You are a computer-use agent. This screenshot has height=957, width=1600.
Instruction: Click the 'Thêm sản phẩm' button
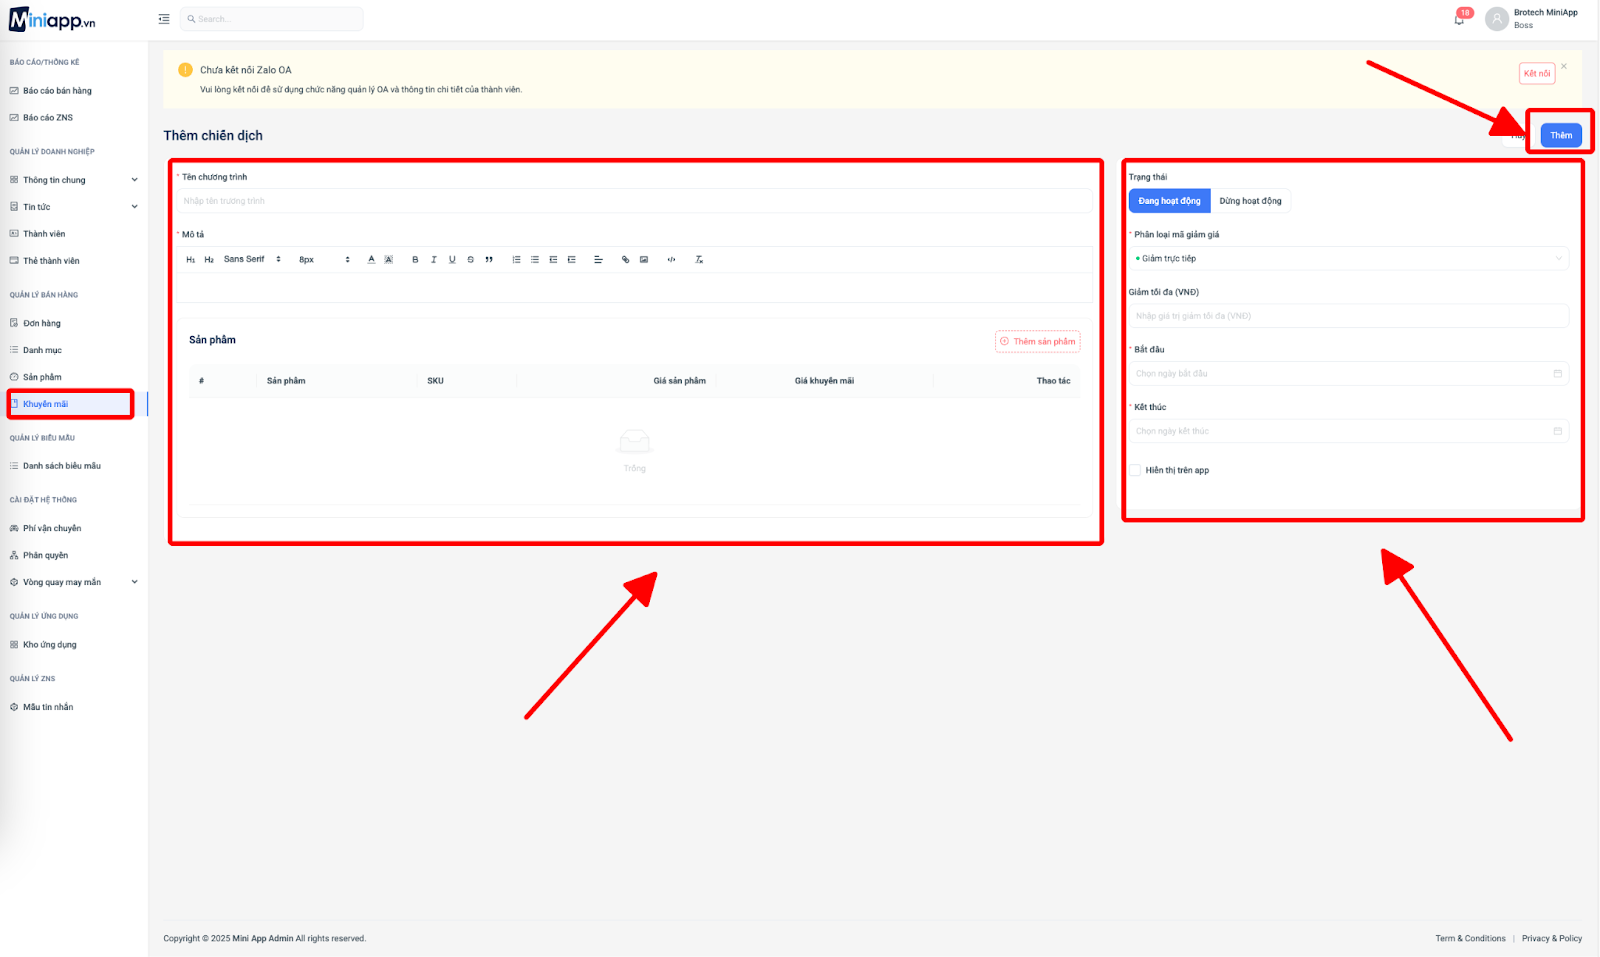pos(1038,342)
